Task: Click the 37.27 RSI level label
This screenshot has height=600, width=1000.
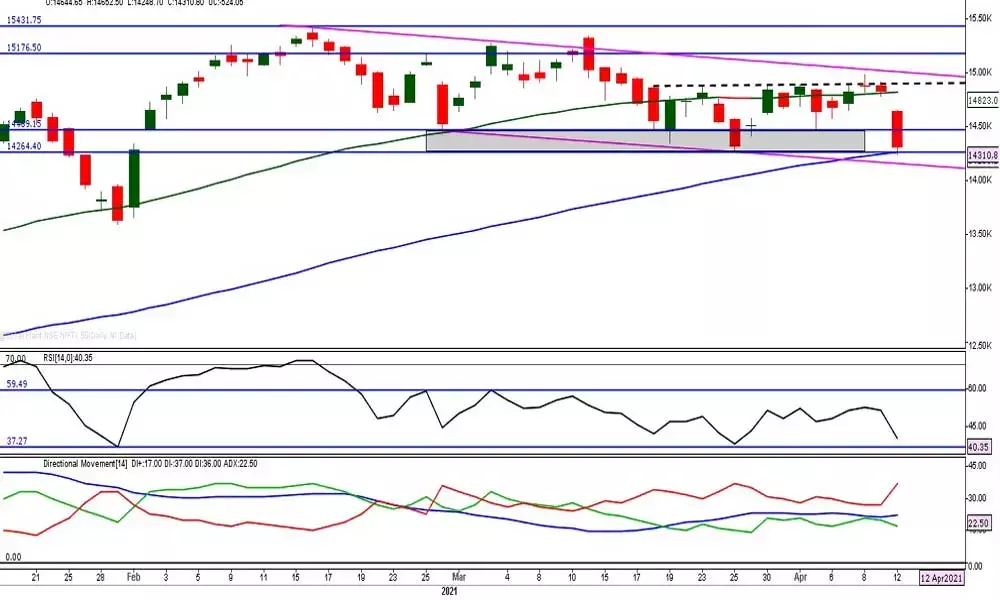Action: [18, 440]
